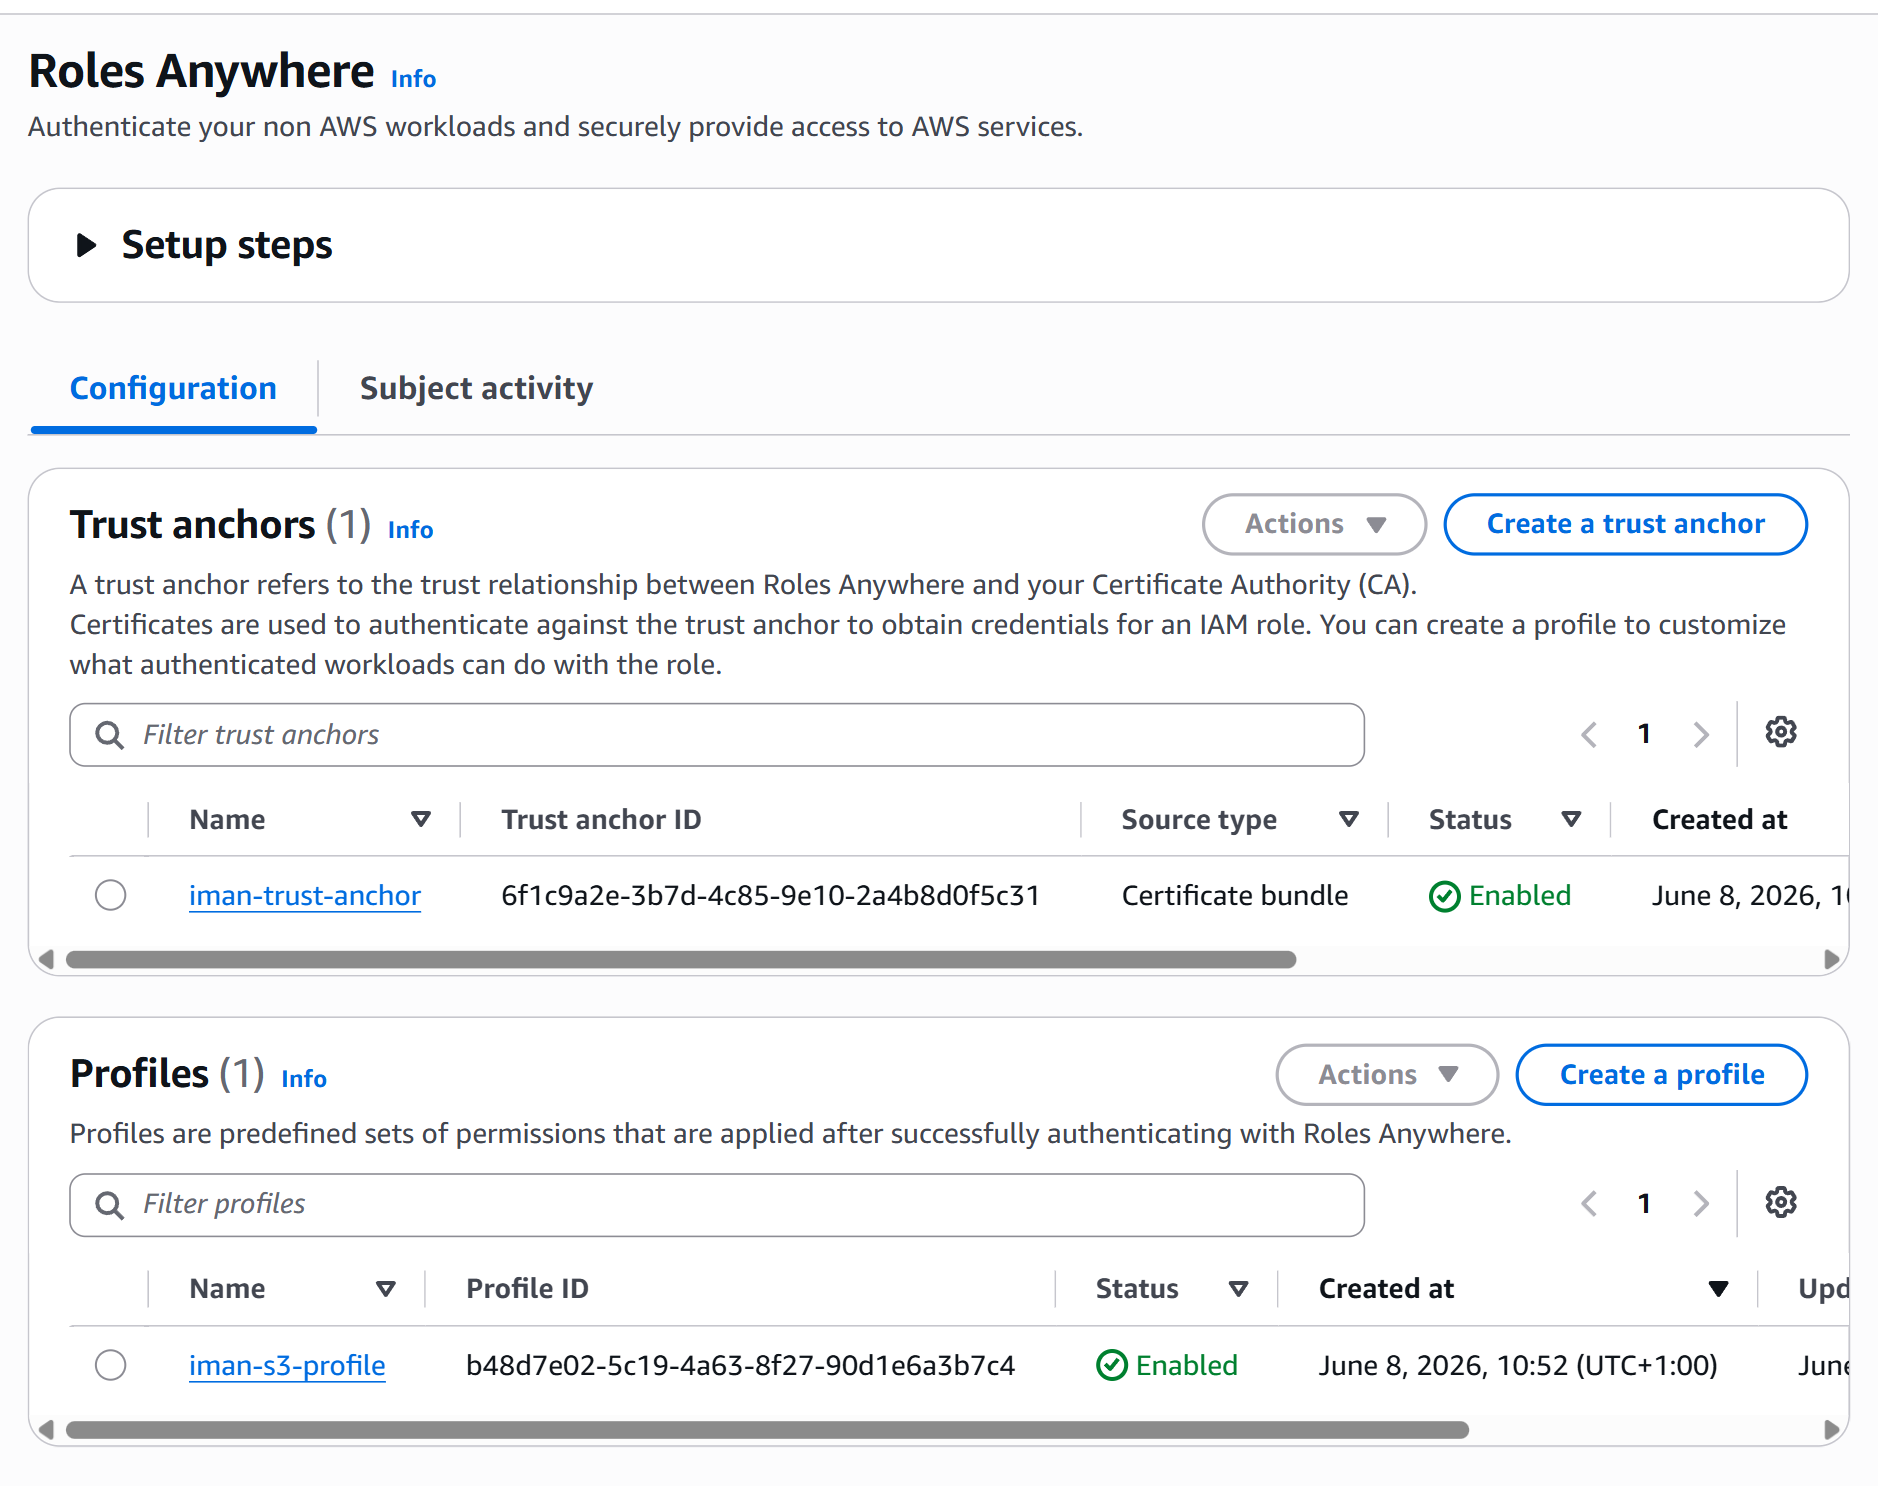Focus the Filter profiles field
This screenshot has height=1486, width=1878.
click(x=717, y=1205)
